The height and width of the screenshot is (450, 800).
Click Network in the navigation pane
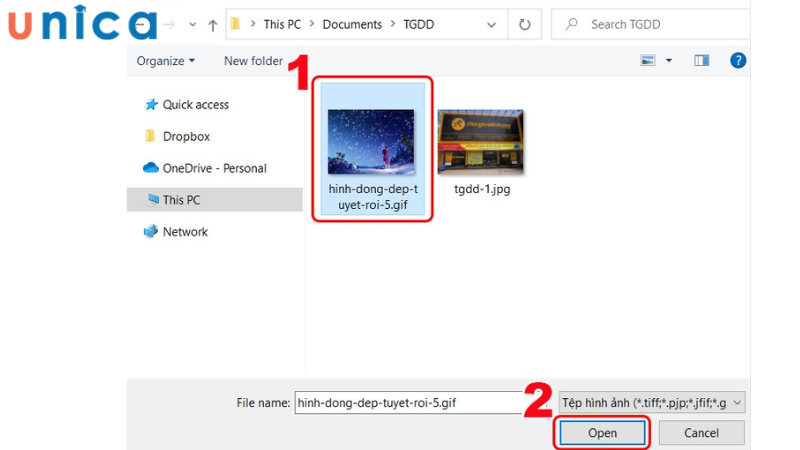pos(185,232)
